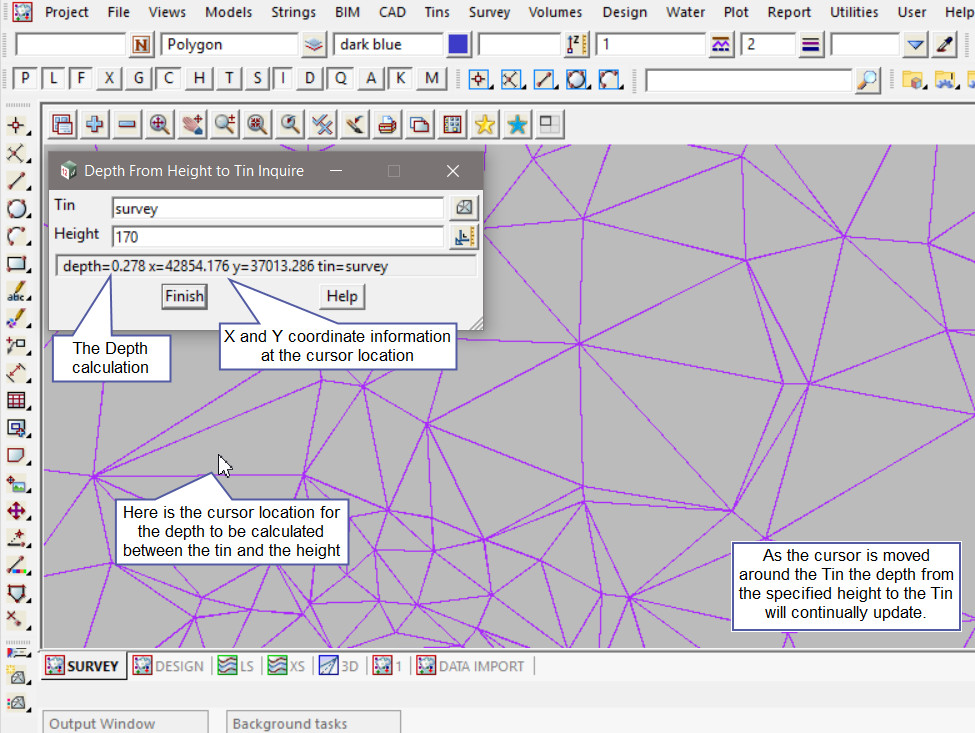Click the dark blue colour swatch
This screenshot has width=975, height=733.
(x=459, y=45)
